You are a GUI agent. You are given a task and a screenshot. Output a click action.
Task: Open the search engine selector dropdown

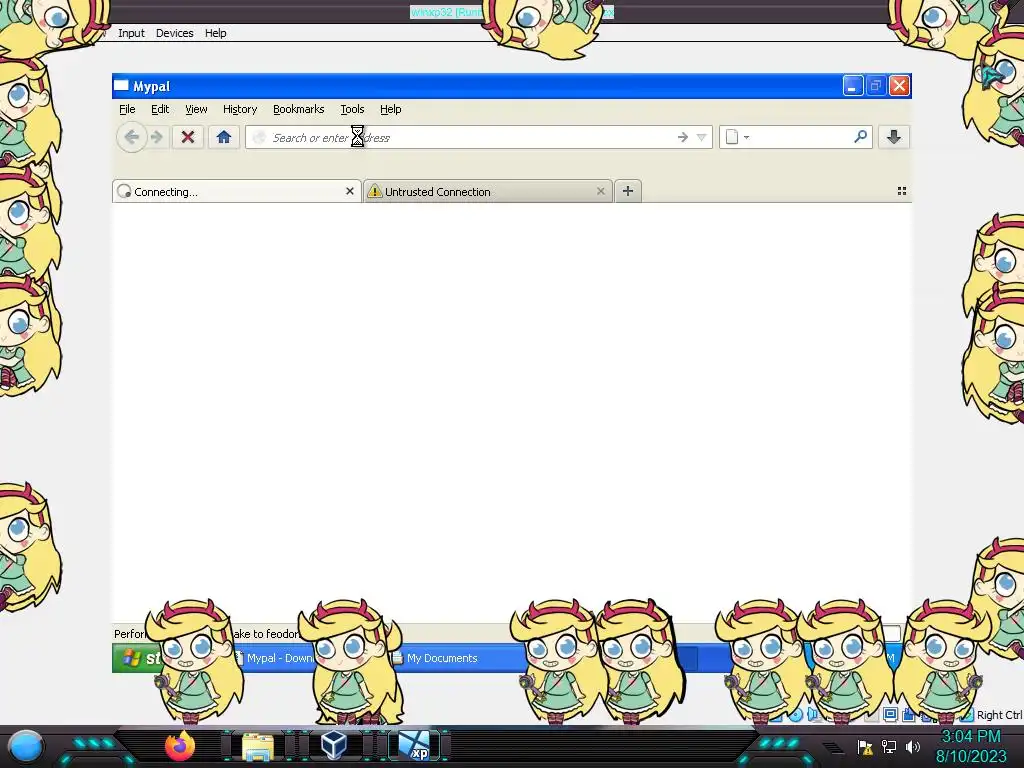click(737, 137)
